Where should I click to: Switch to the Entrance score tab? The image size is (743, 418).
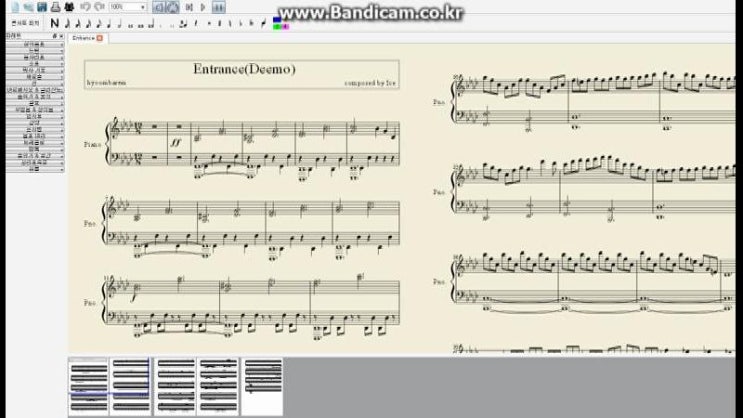[x=84, y=38]
